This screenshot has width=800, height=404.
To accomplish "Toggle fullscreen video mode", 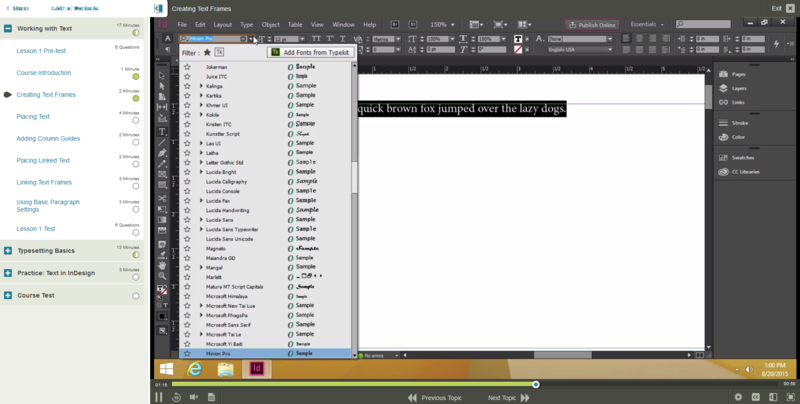I will click(791, 397).
